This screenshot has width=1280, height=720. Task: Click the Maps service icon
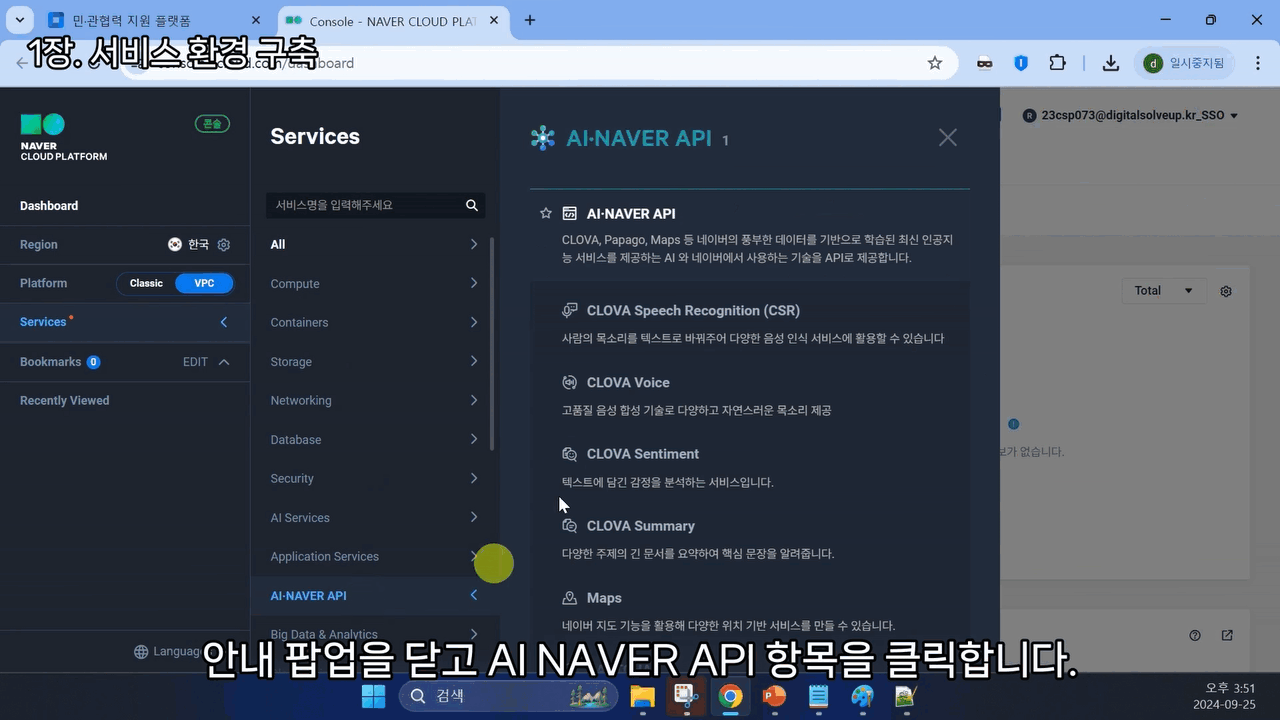[x=570, y=598]
